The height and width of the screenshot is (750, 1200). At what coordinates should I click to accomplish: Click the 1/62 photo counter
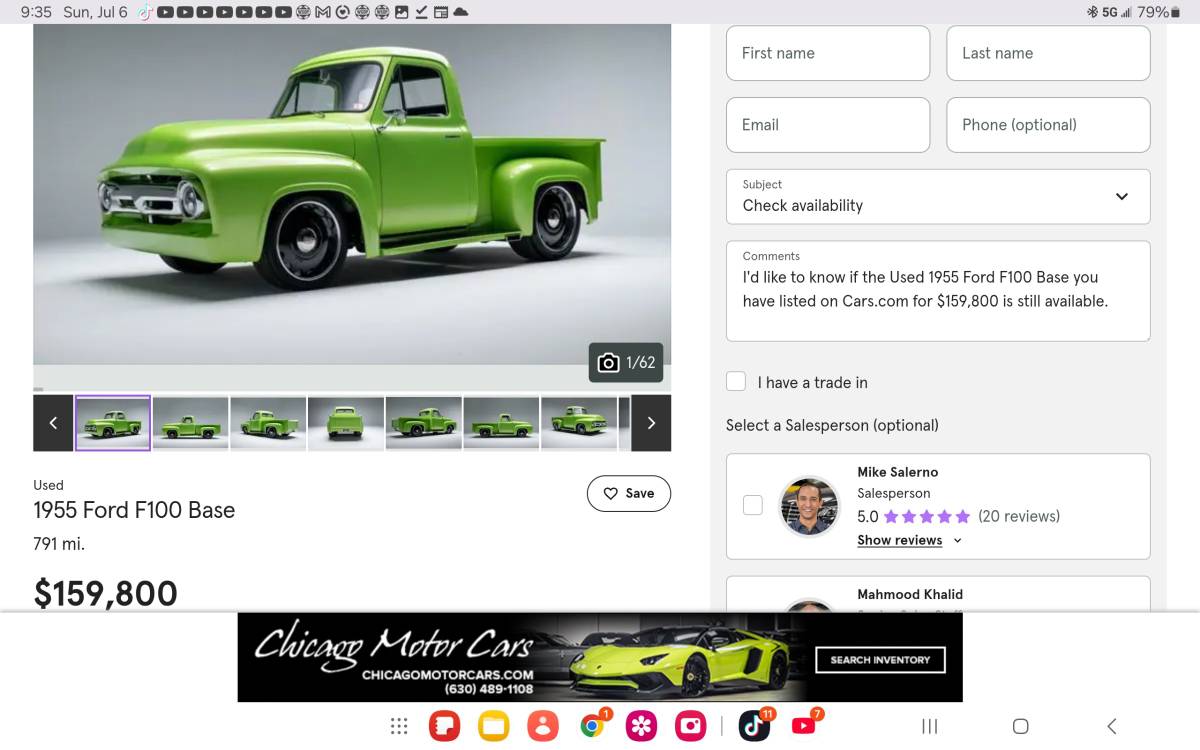(x=626, y=363)
